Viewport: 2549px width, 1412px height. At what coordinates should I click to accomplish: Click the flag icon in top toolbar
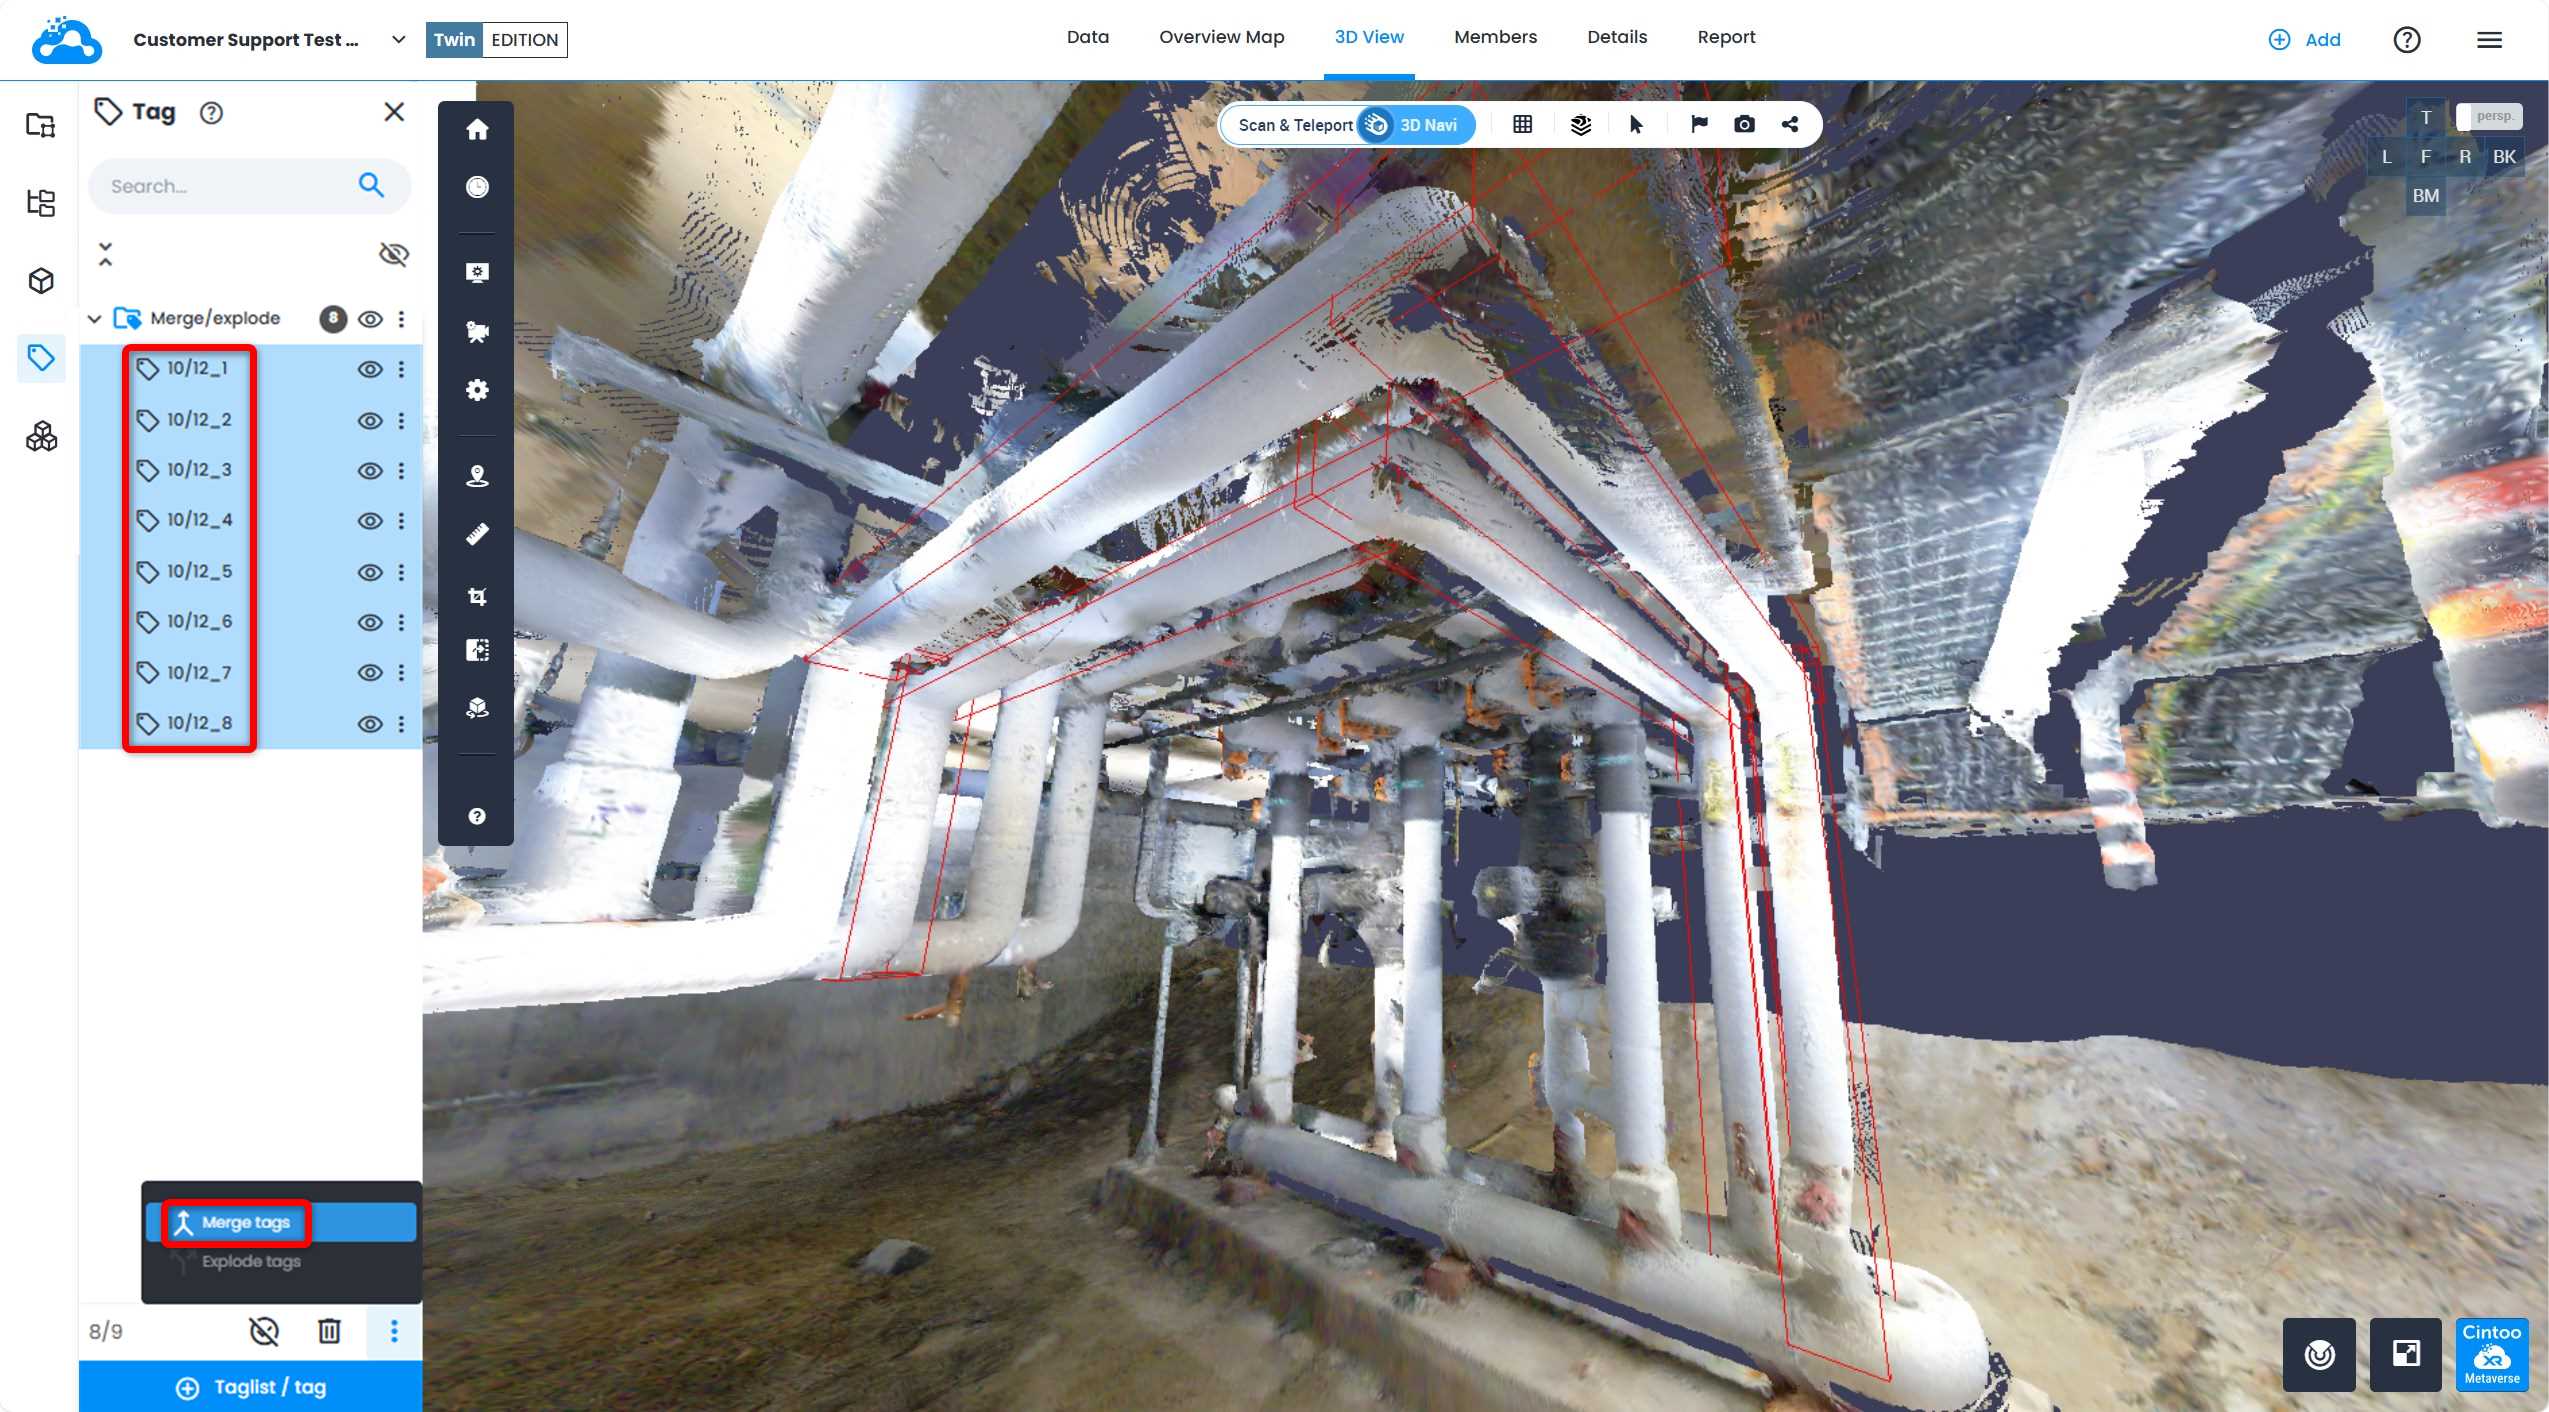[x=1698, y=125]
